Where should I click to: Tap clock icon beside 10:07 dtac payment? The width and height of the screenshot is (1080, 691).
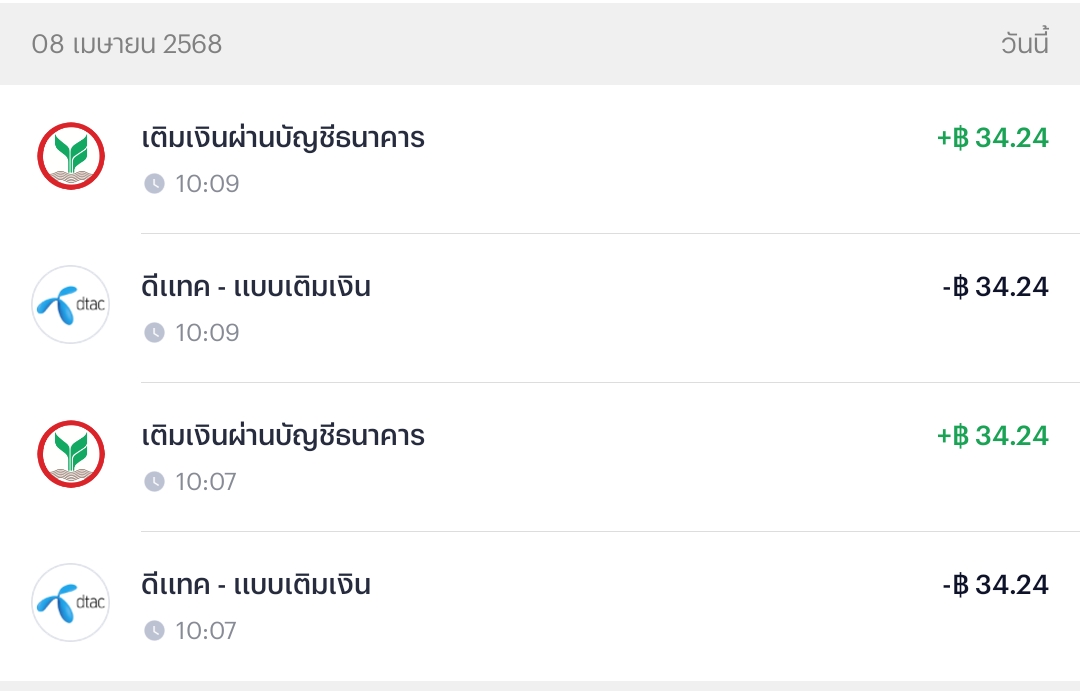pyautogui.click(x=154, y=630)
